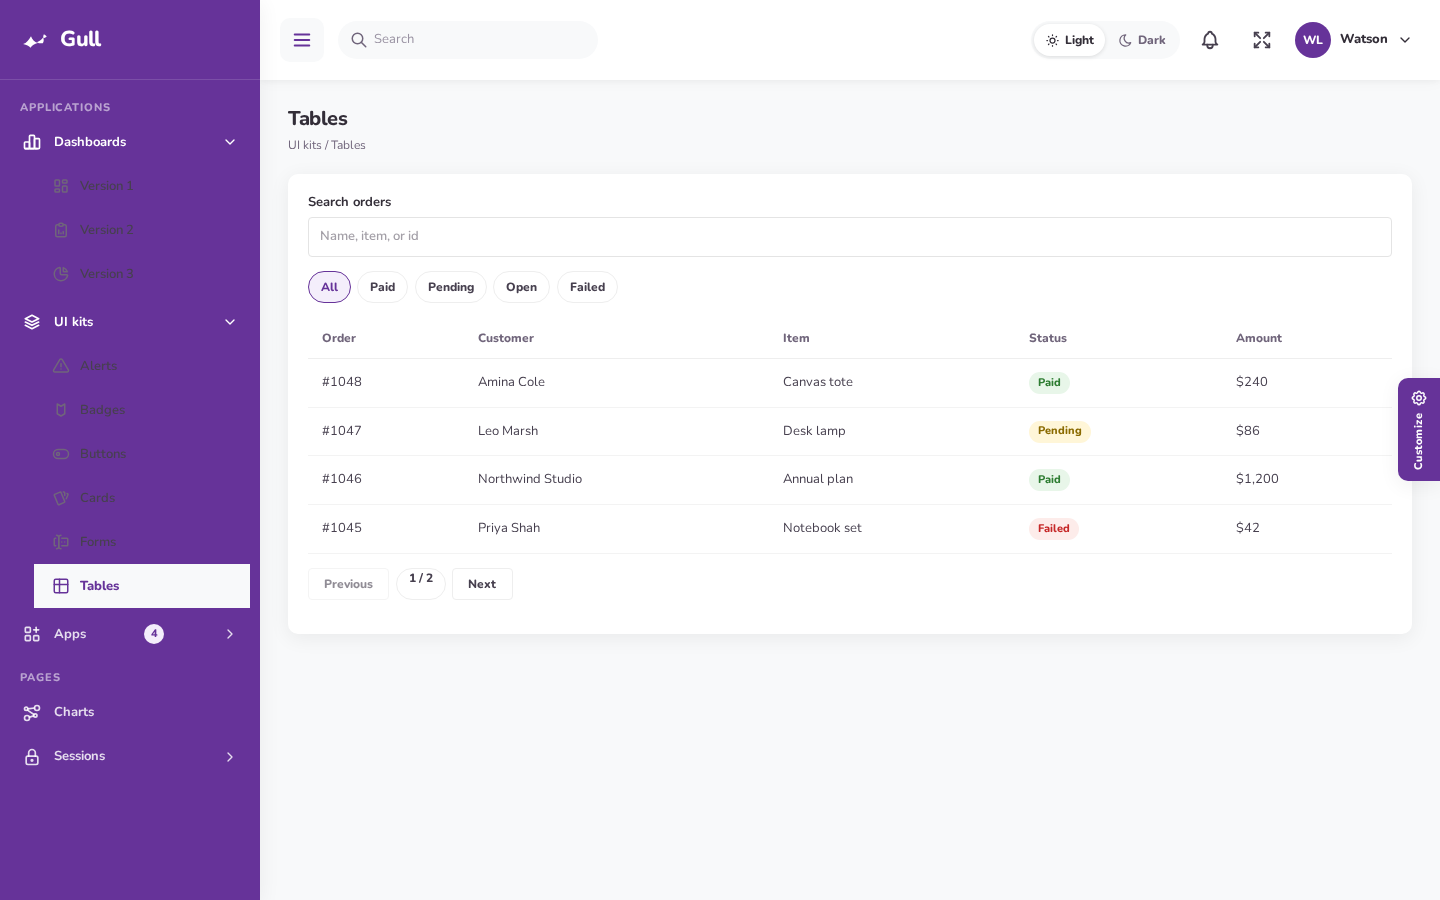Open Badges menu item
The image size is (1440, 900).
[x=142, y=410]
